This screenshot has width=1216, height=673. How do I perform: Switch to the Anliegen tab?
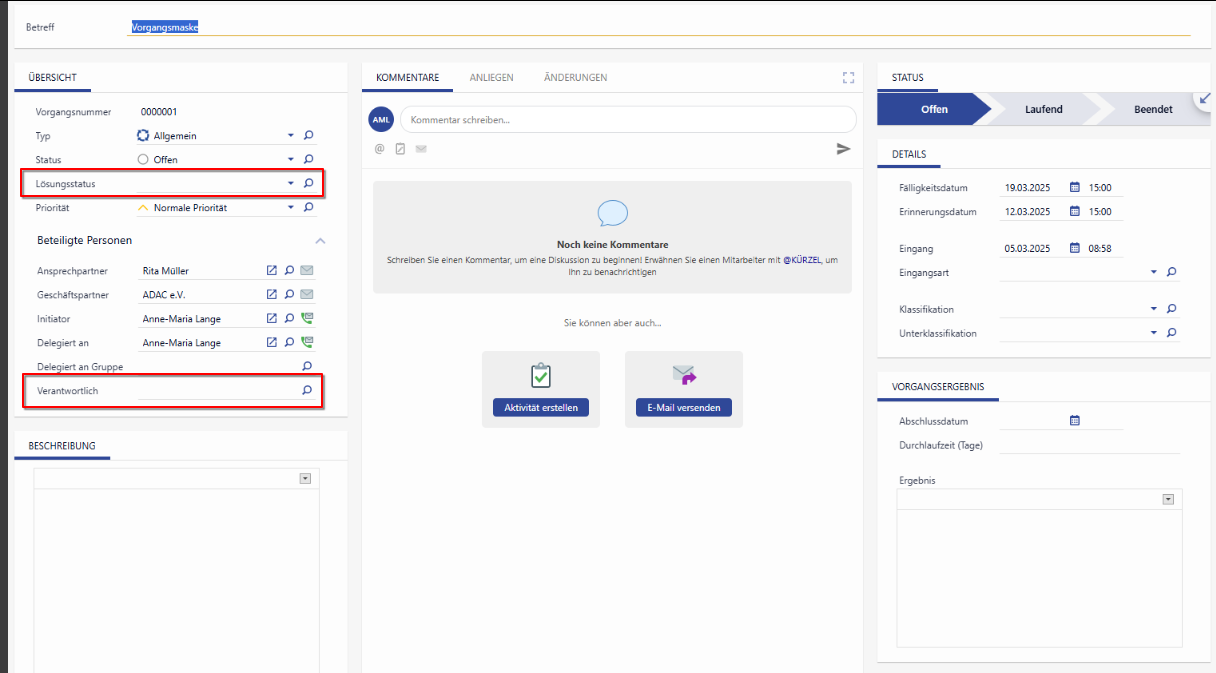(491, 77)
